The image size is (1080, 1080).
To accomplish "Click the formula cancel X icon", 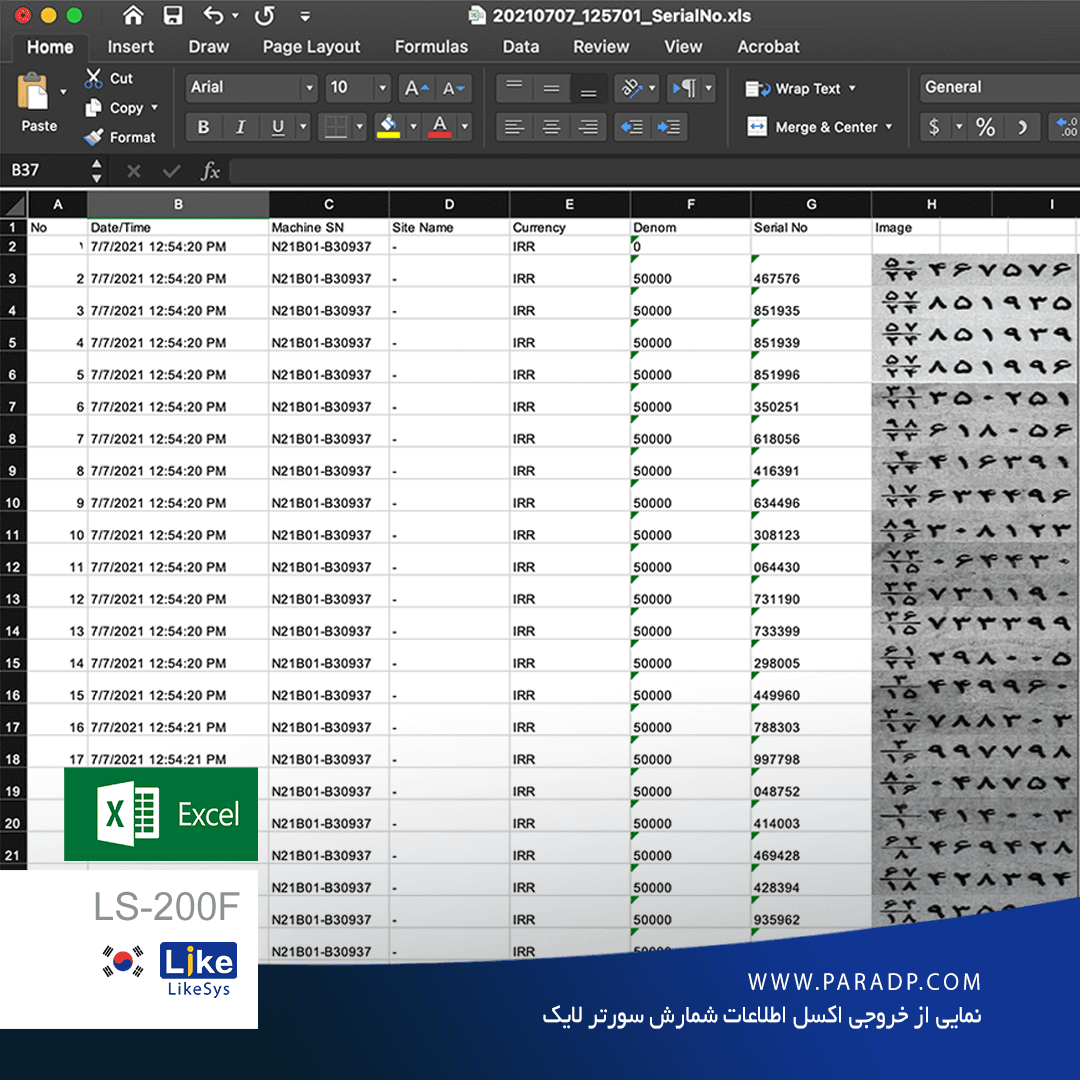I will pyautogui.click(x=134, y=171).
